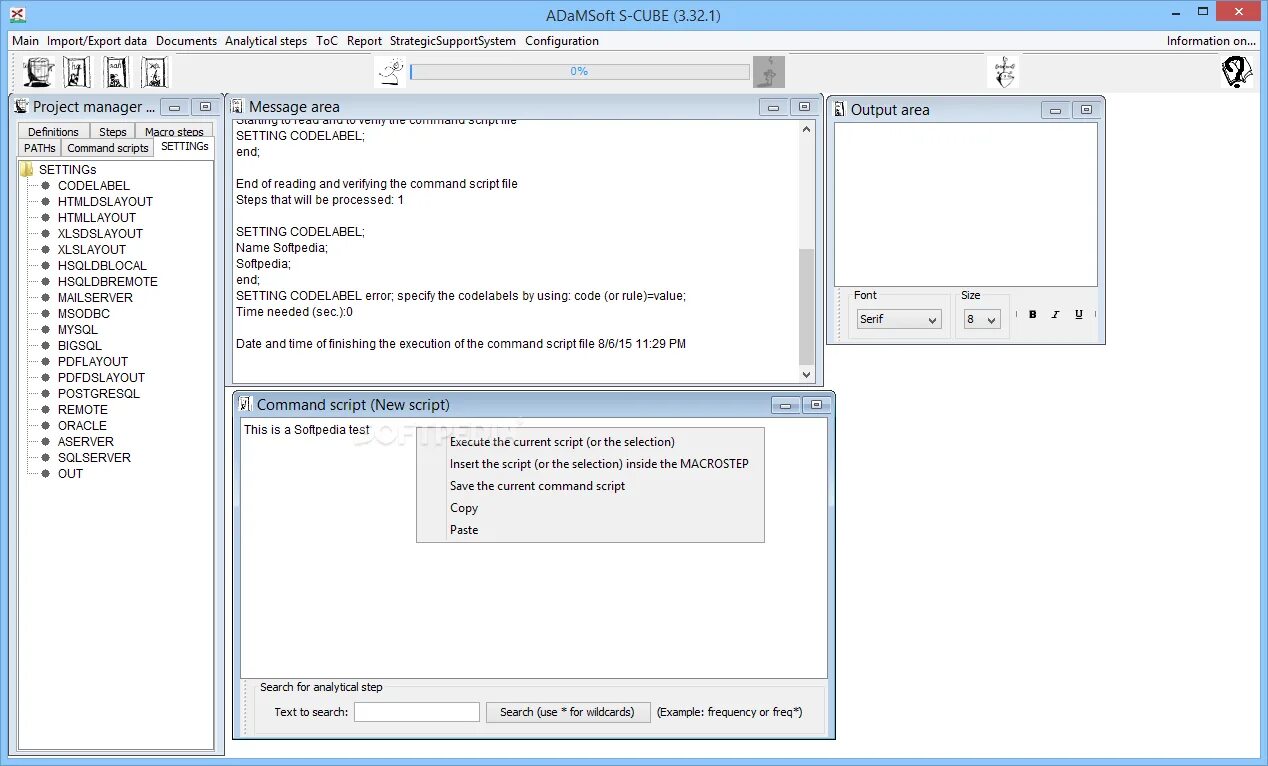Click the running figure icon left of the progress bar
Image resolution: width=1268 pixels, height=766 pixels.
392,72
